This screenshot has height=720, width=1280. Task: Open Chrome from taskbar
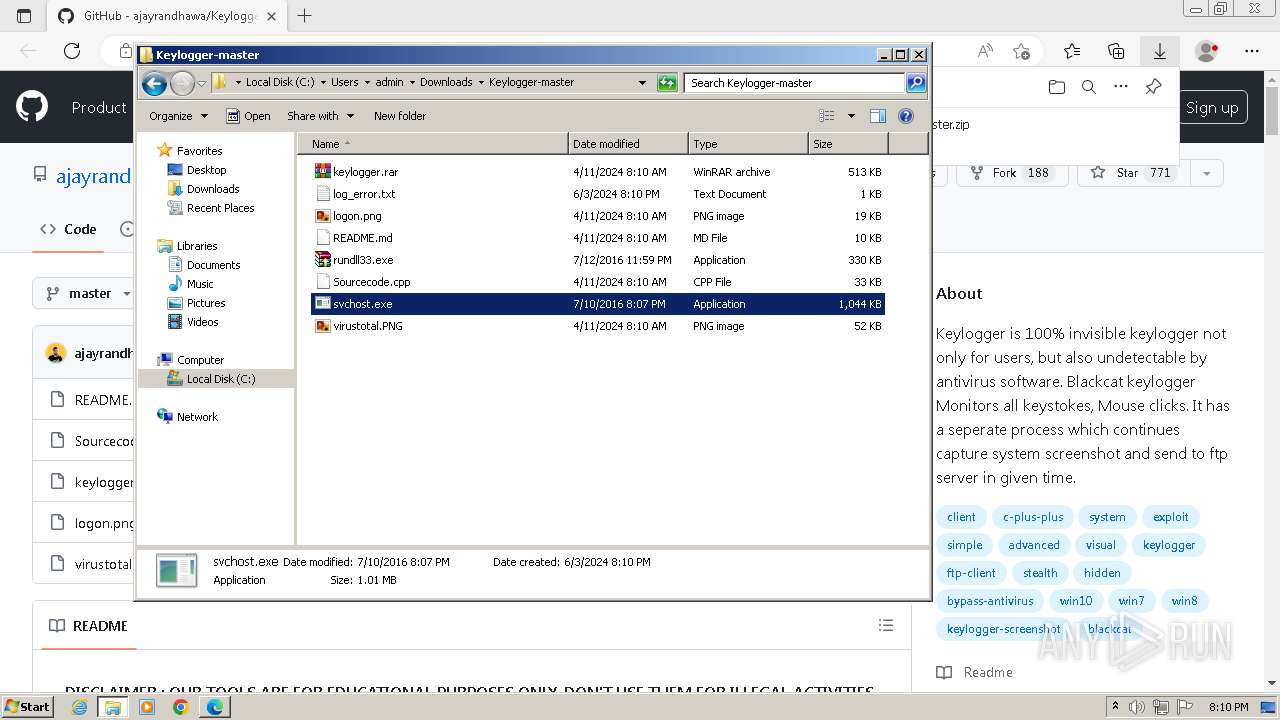click(x=180, y=707)
